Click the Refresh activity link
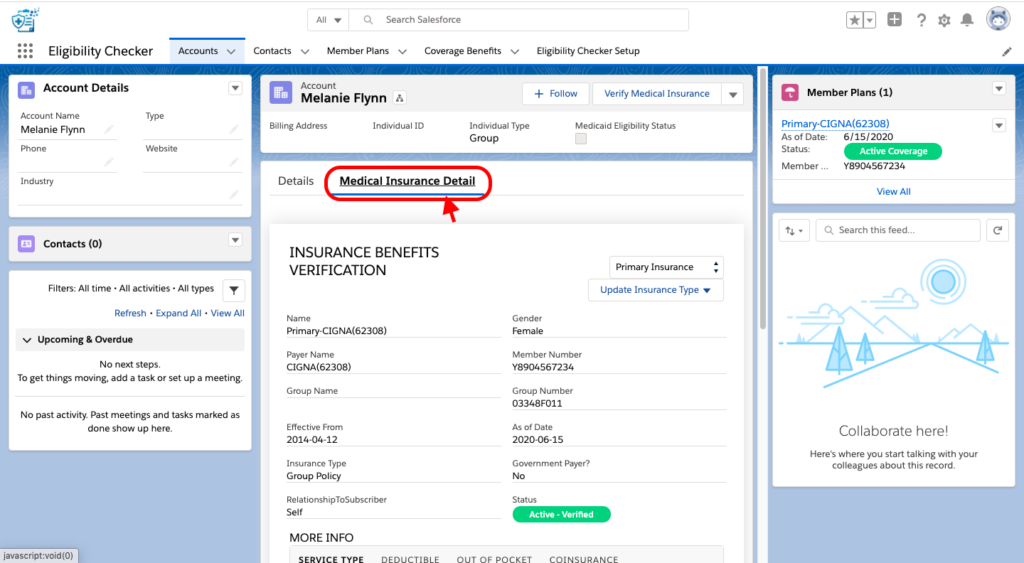This screenshot has height=563, width=1024. click(130, 314)
